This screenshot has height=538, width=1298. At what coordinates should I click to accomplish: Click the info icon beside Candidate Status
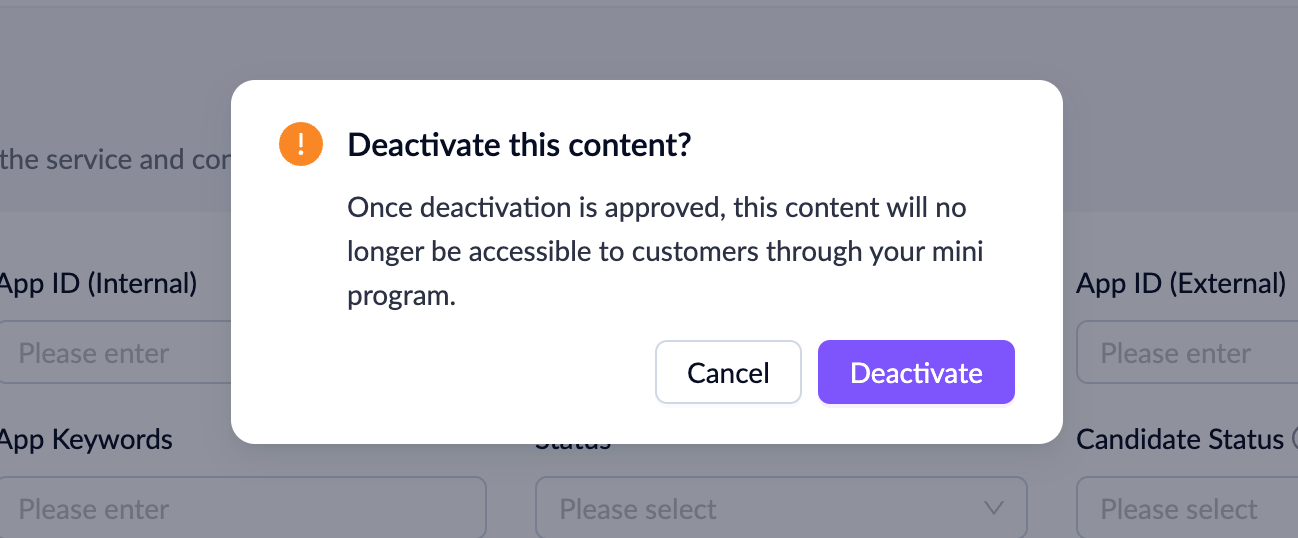click(x=1294, y=439)
